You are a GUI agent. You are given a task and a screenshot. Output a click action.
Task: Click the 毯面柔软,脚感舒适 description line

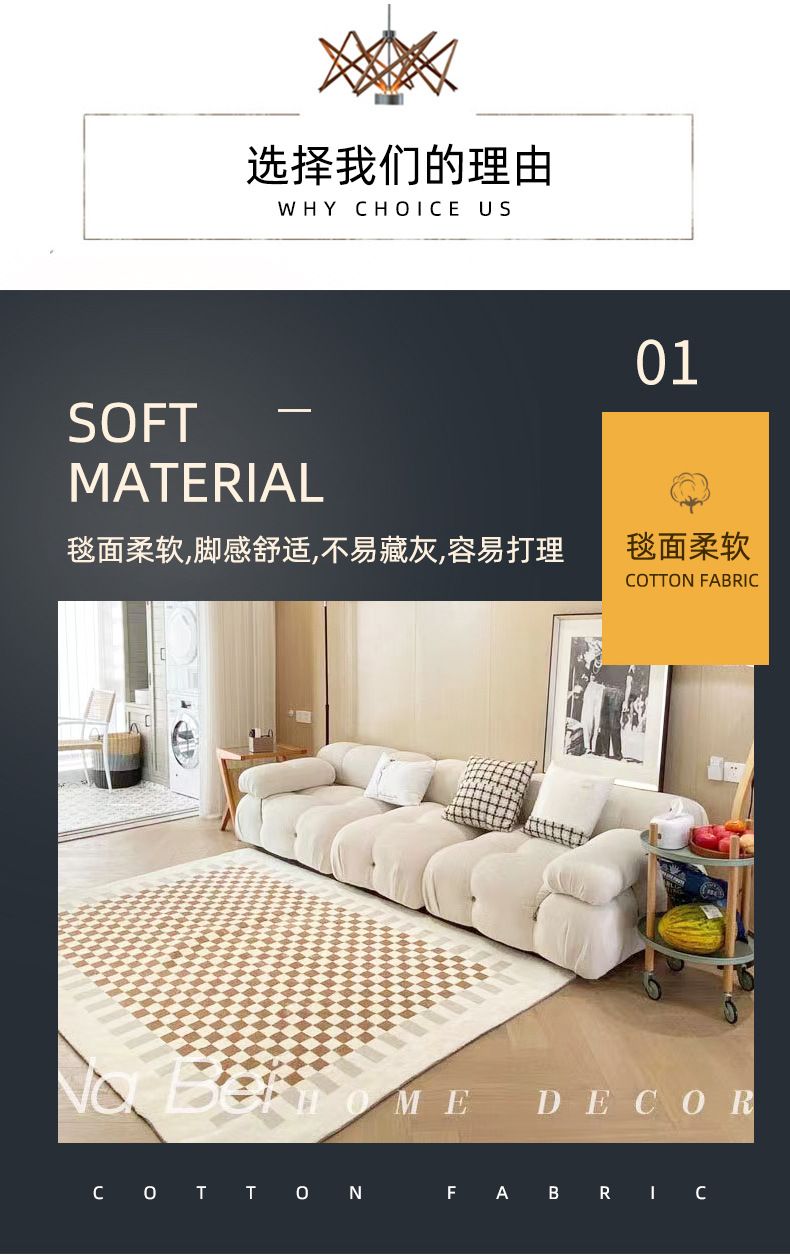(316, 550)
